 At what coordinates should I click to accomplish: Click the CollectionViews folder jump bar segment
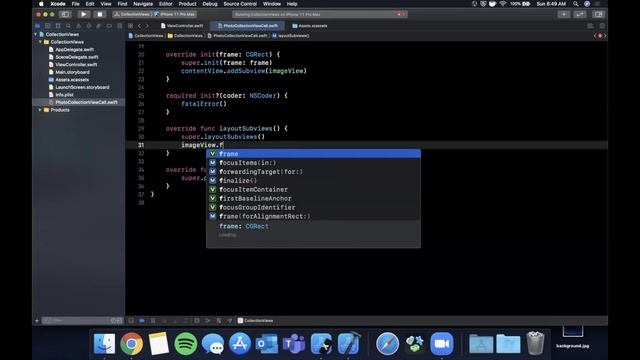pyautogui.click(x=185, y=36)
